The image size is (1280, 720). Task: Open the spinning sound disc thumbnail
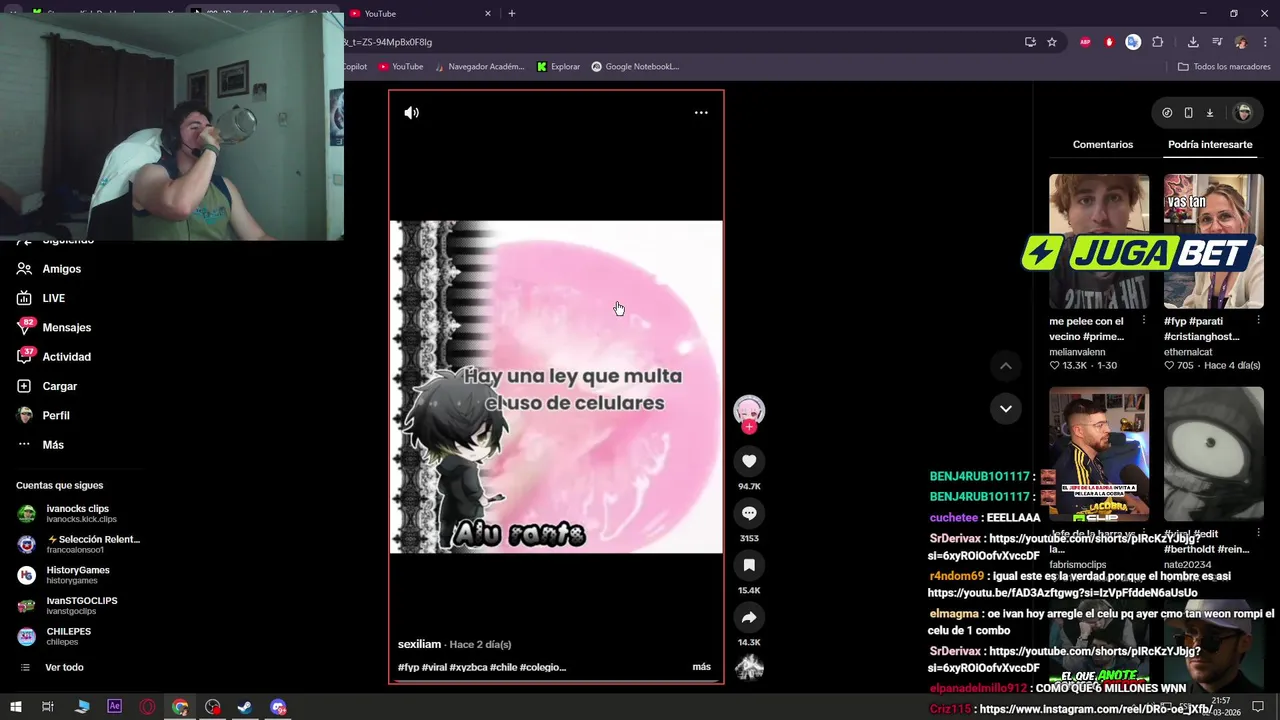pos(749,667)
